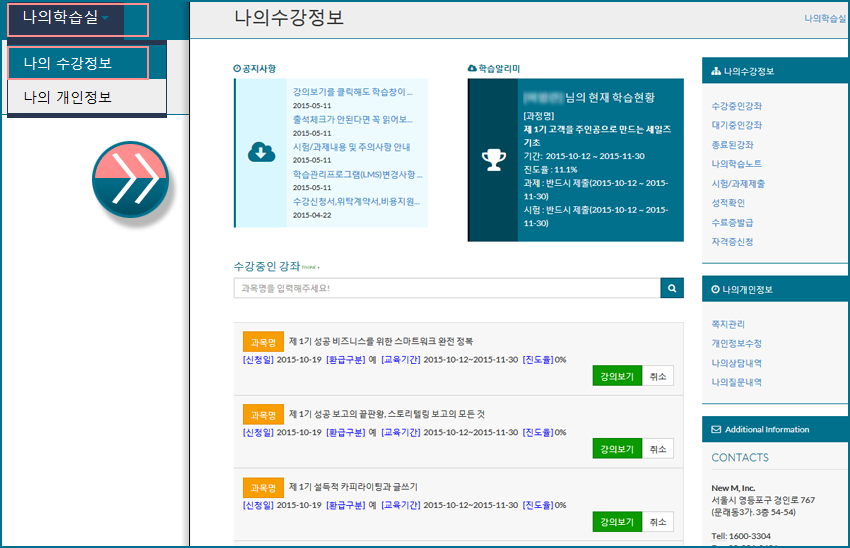Open 수강중인강좌 link in sidebar
Screen dimensions: 850x548
[x=736, y=106]
